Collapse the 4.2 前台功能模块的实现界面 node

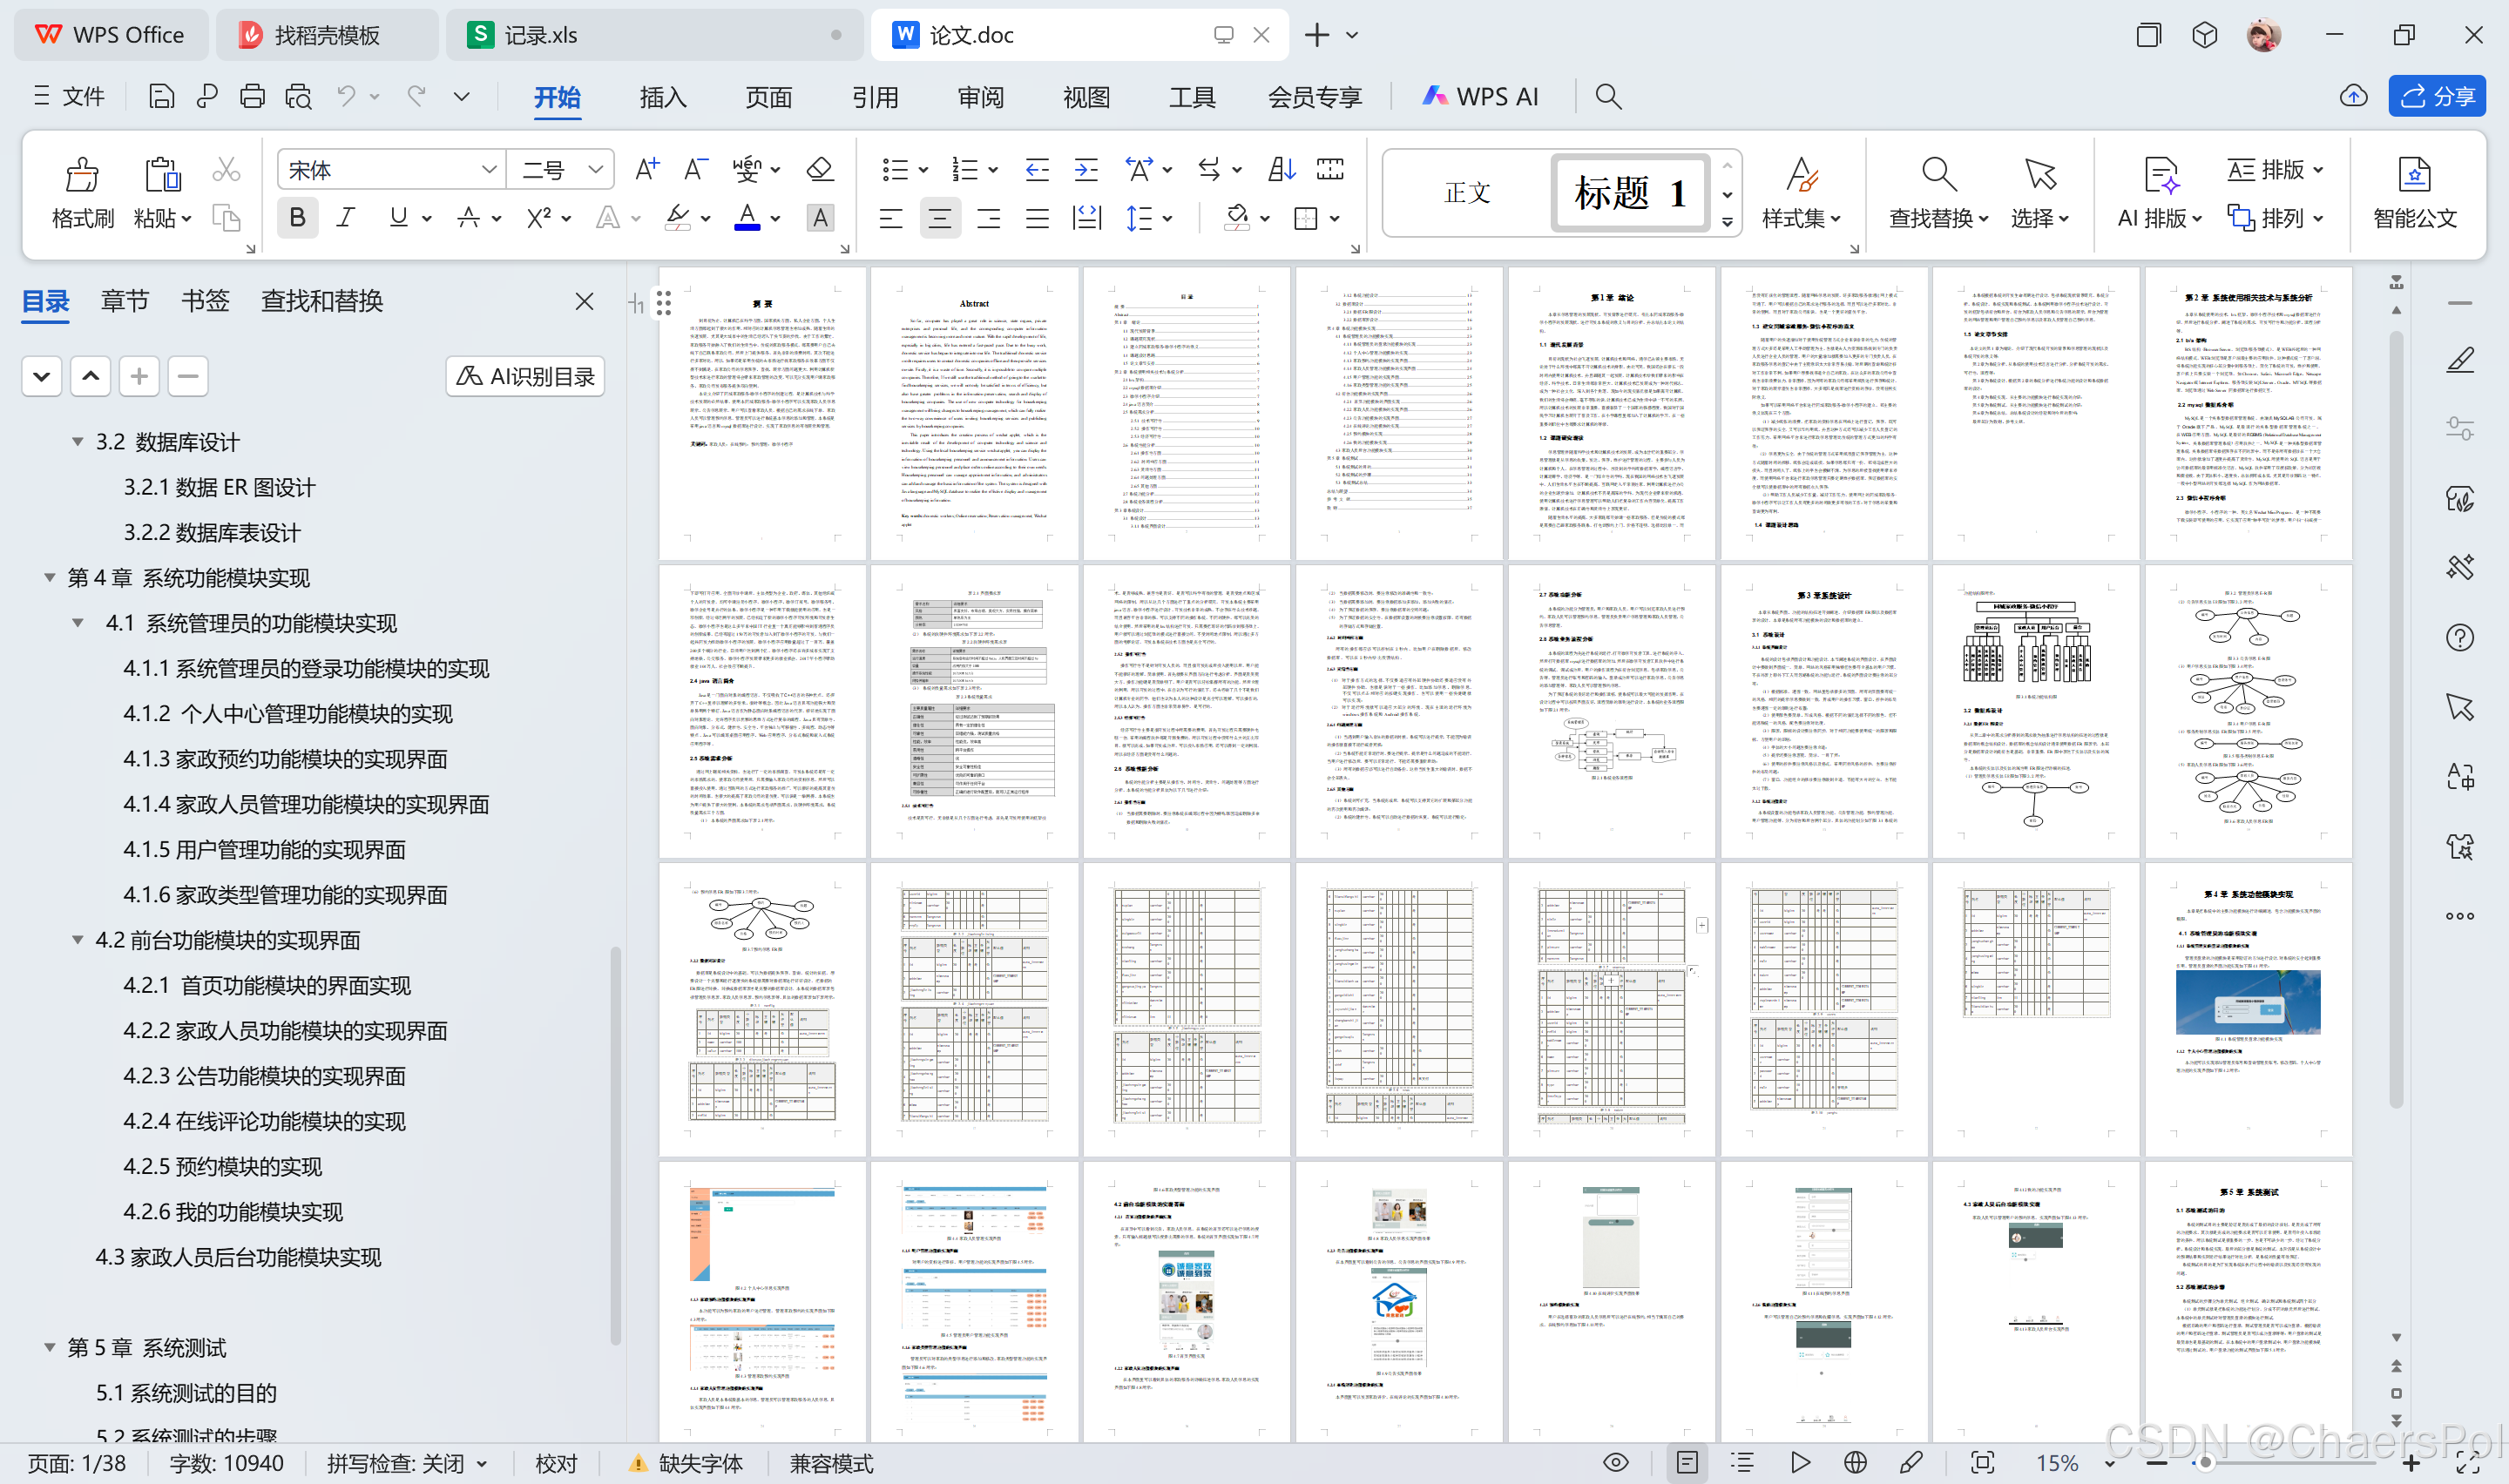(77, 939)
